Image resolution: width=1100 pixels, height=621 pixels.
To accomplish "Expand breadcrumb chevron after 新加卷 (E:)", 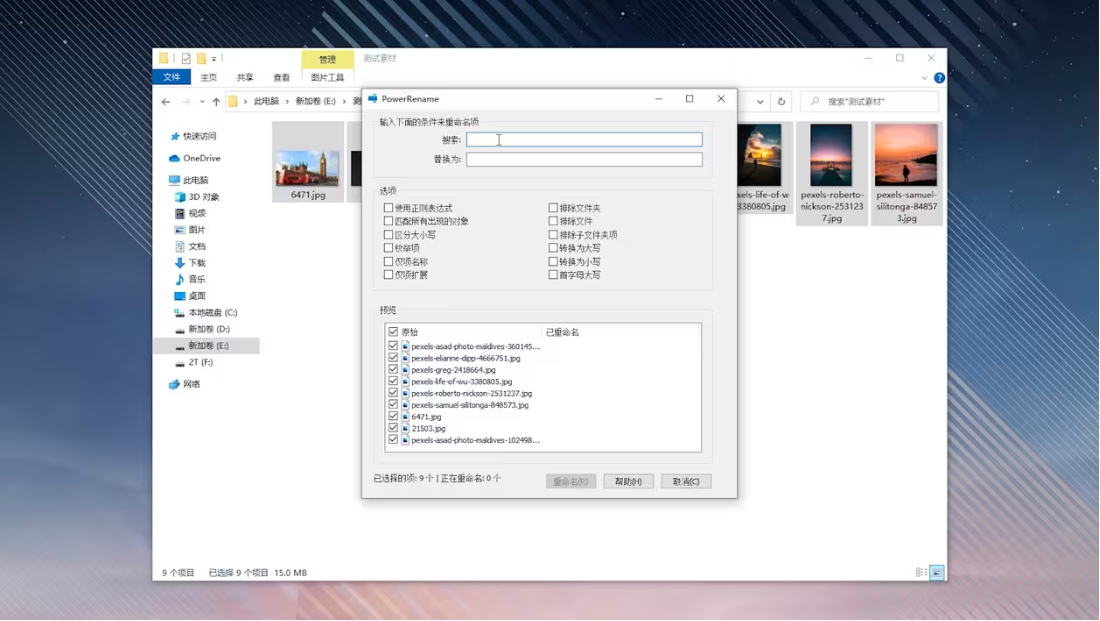I will (x=344, y=102).
